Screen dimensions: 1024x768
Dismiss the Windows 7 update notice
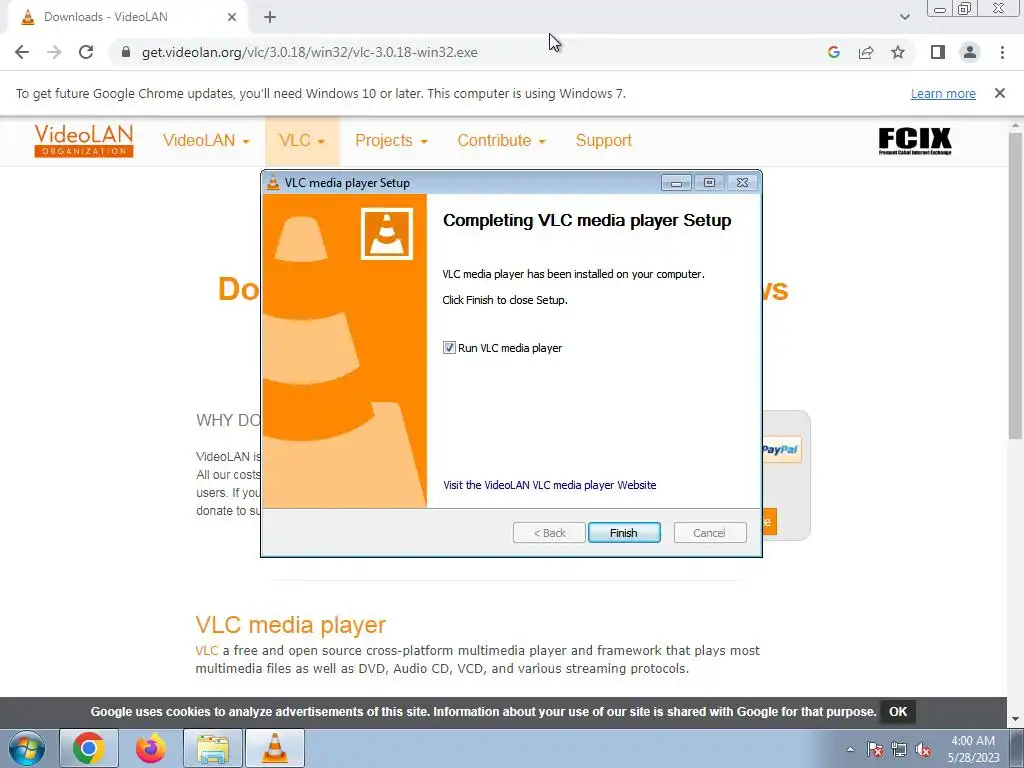click(x=999, y=93)
